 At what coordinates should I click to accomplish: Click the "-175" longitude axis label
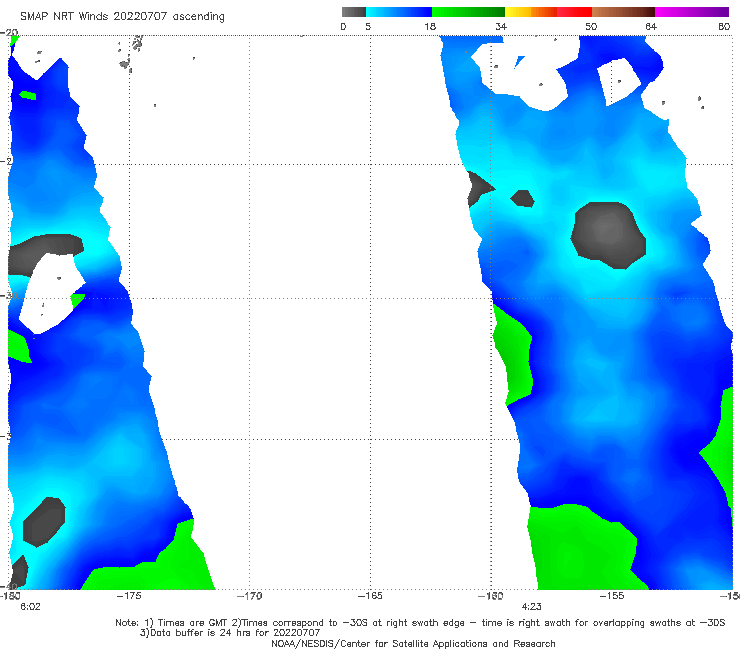click(129, 596)
